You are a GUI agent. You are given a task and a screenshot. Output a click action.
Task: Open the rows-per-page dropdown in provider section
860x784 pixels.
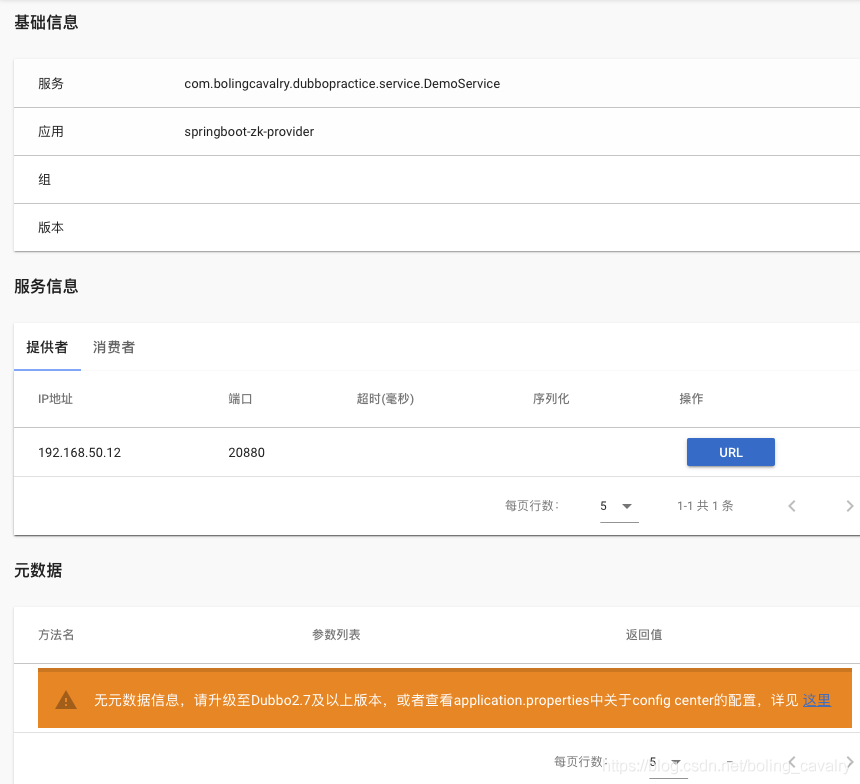click(614, 505)
